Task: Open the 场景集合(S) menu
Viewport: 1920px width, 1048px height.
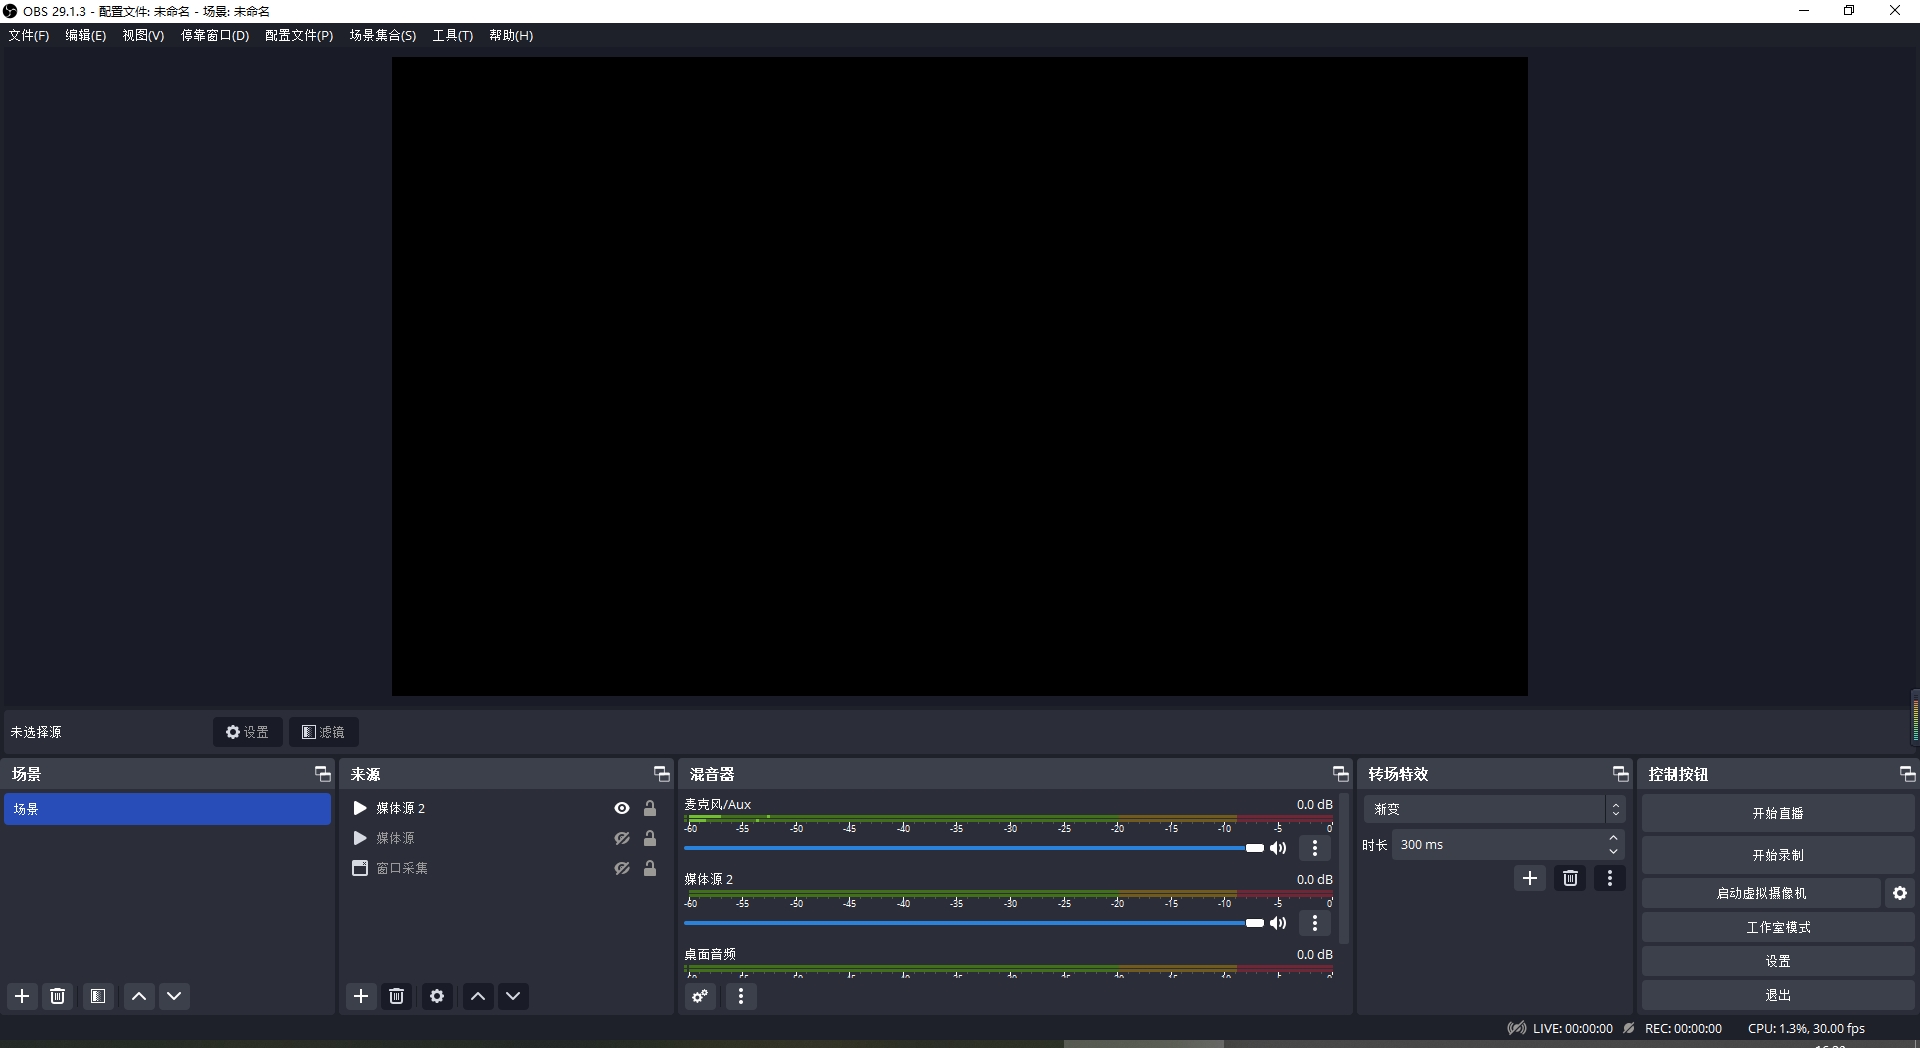Action: tap(382, 35)
